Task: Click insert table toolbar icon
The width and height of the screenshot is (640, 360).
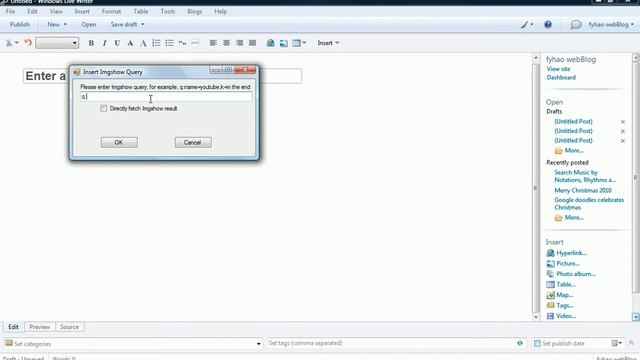Action: point(296,43)
